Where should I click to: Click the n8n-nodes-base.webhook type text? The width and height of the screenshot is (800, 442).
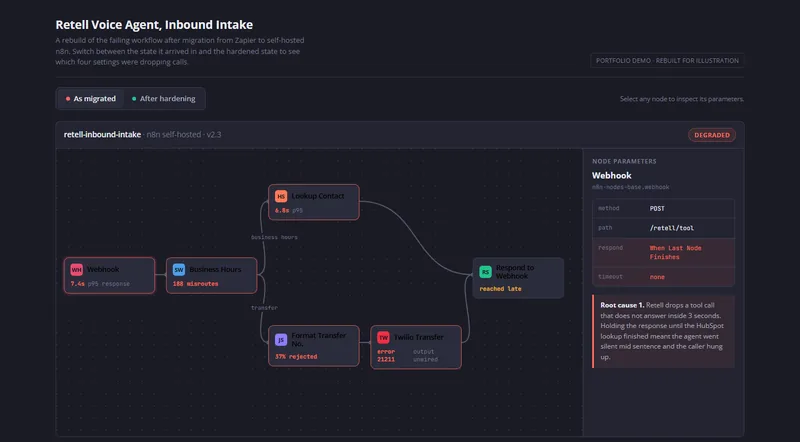[x=631, y=187]
